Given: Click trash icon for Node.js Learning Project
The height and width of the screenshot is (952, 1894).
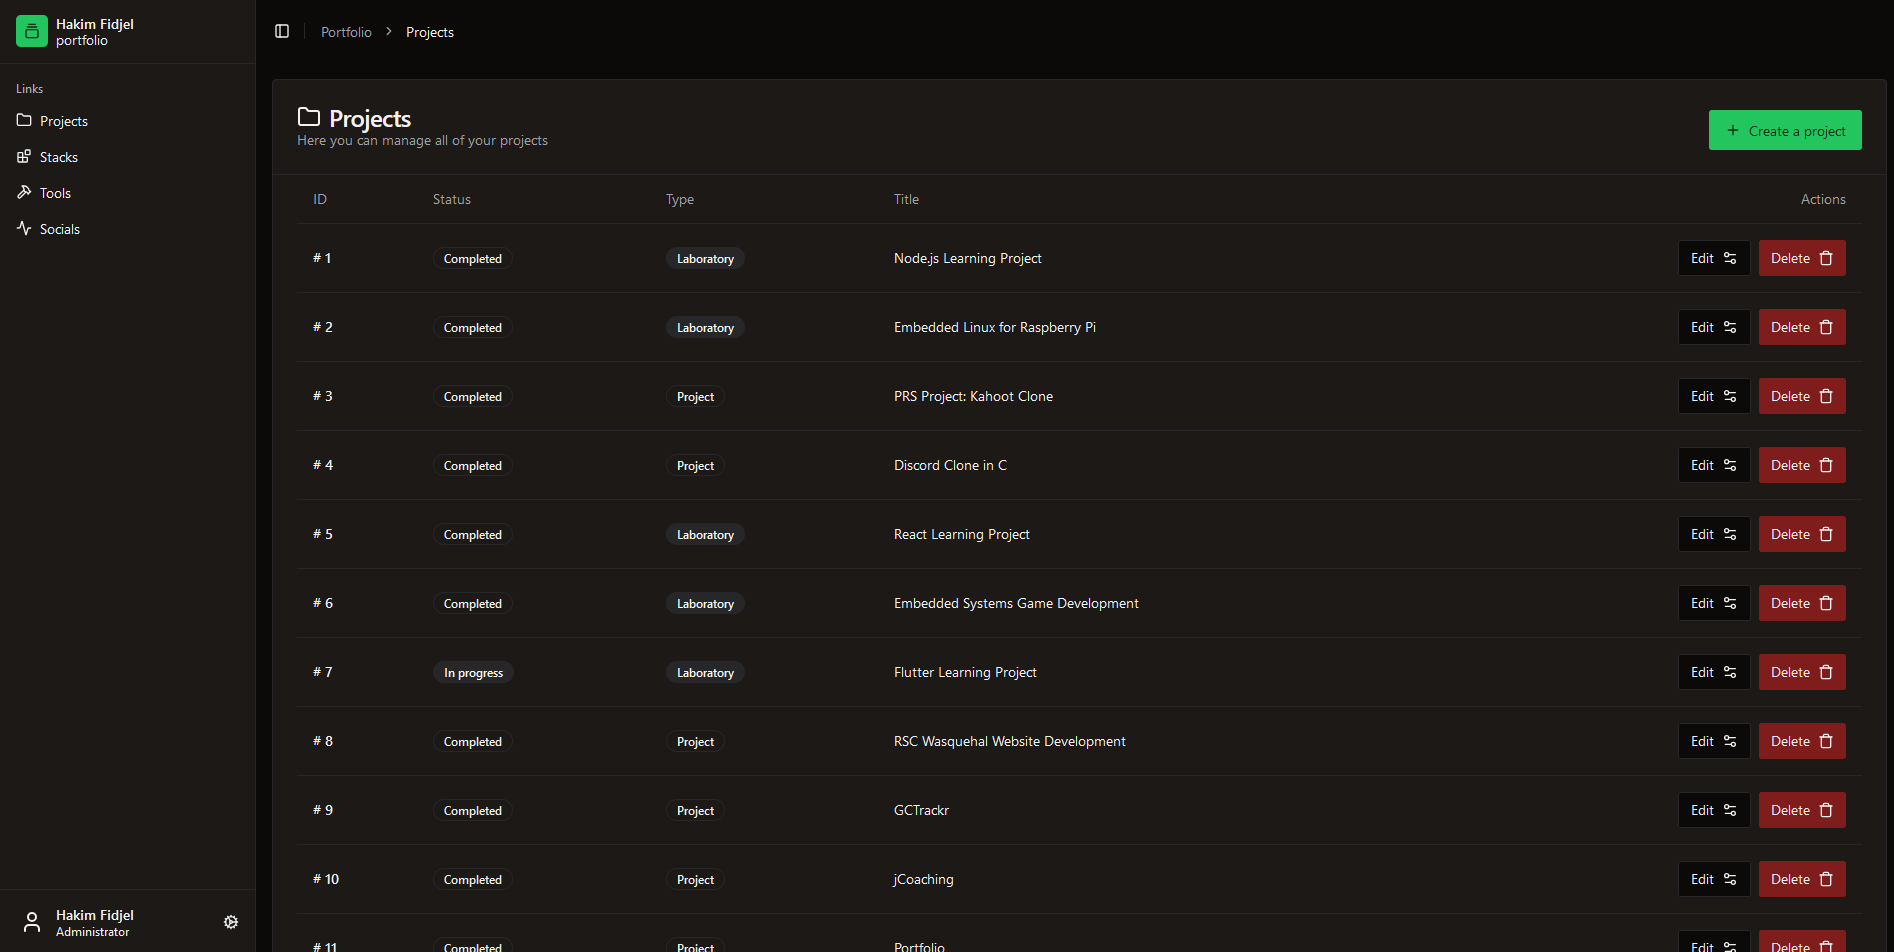Looking at the screenshot, I should (1826, 258).
